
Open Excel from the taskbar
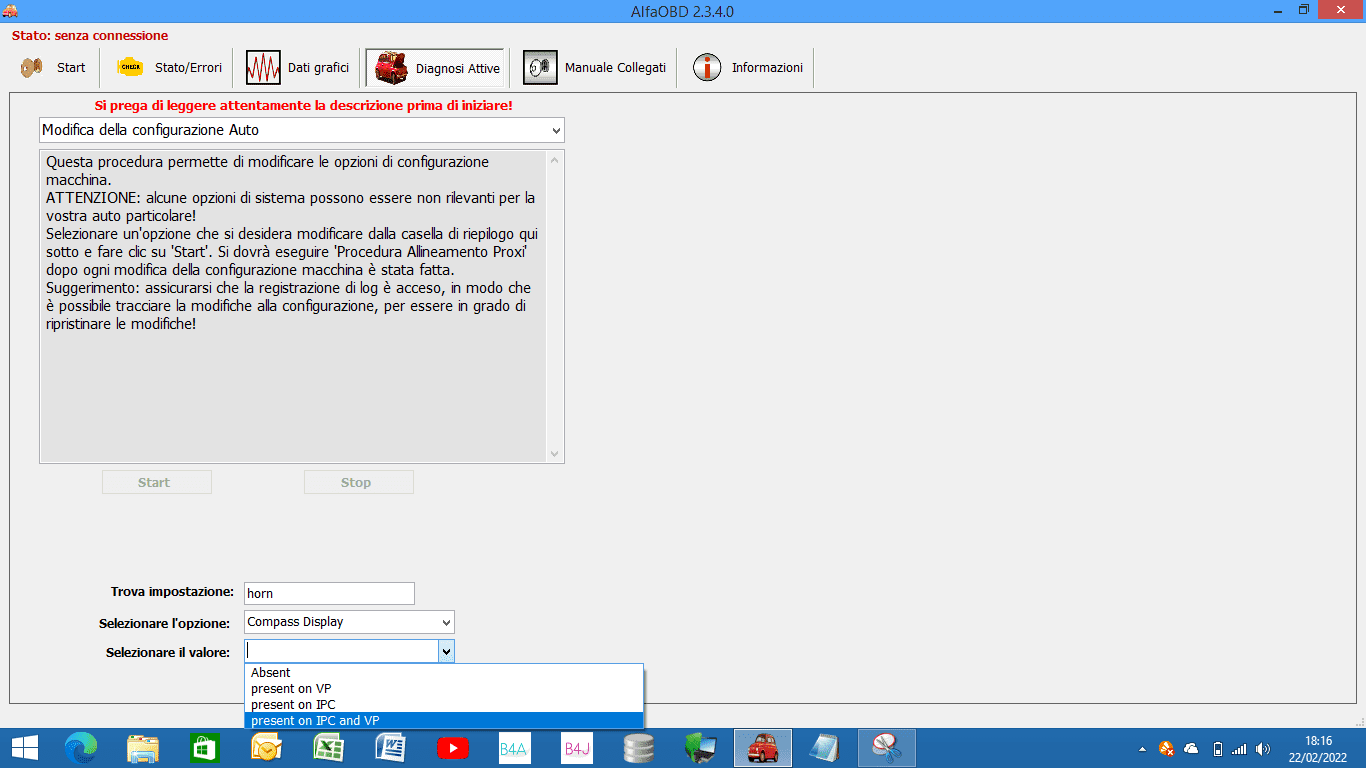328,748
